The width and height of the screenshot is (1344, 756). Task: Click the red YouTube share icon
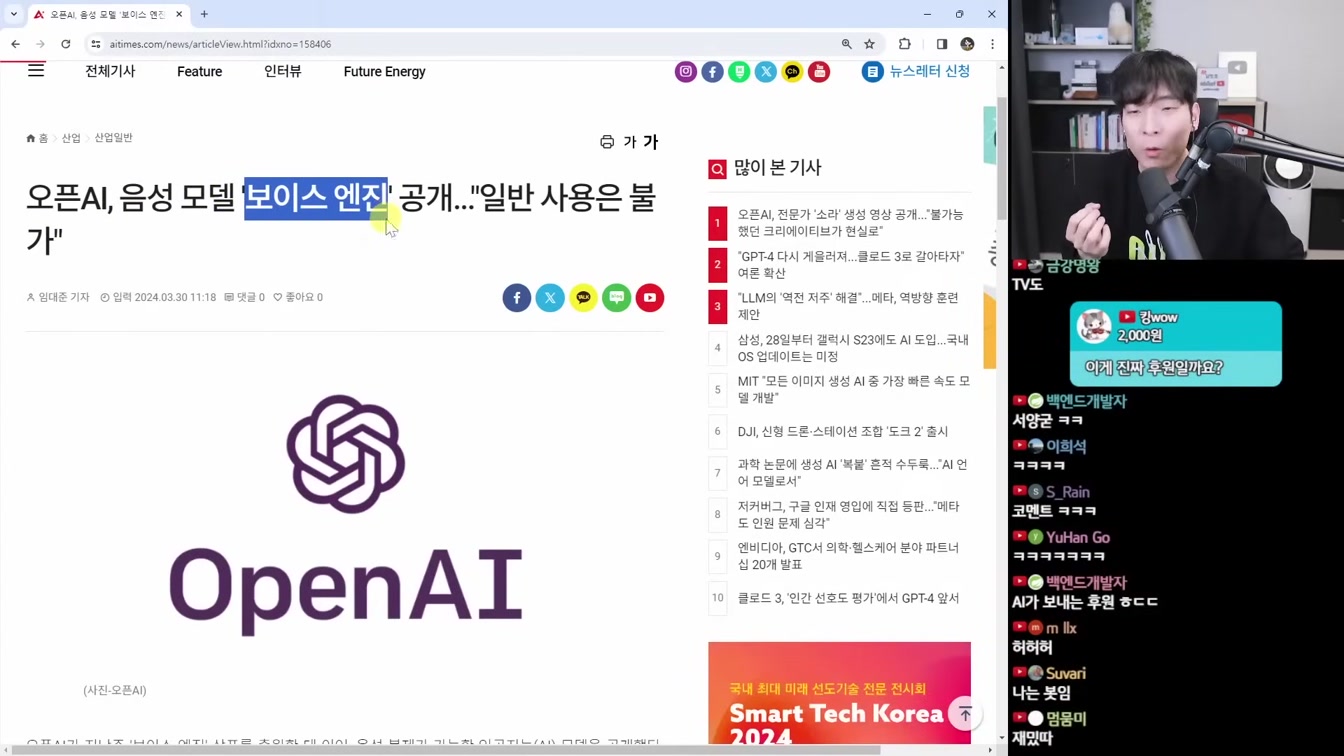650,298
